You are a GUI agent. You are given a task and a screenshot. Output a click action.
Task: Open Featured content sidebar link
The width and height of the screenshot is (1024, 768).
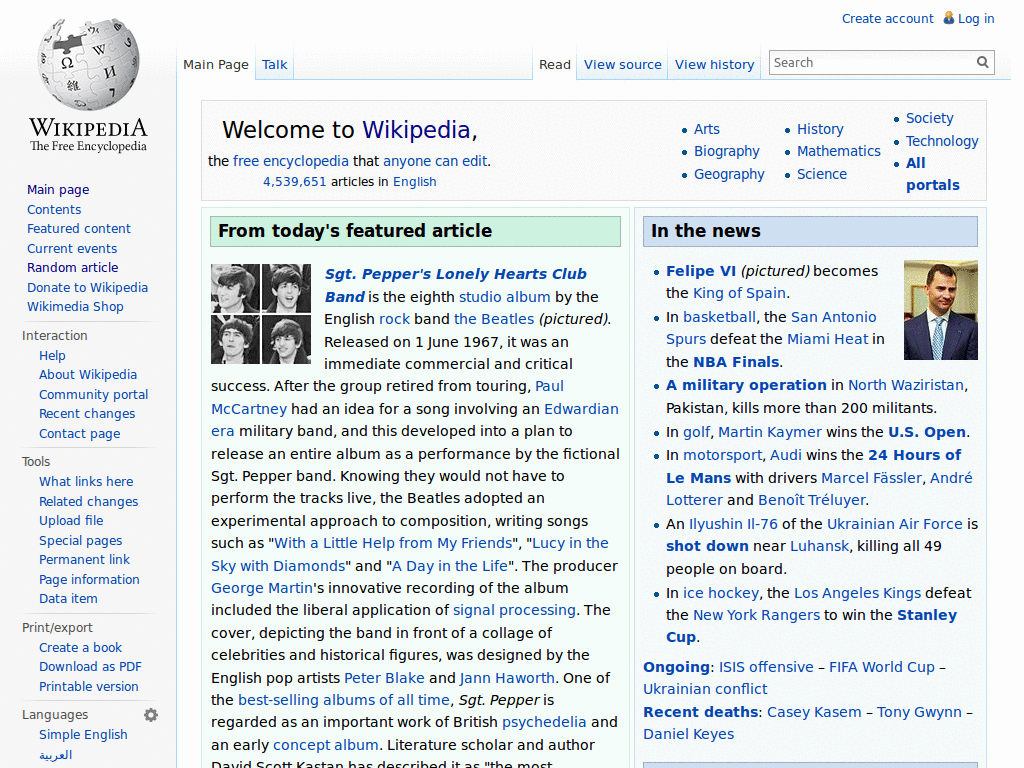click(79, 229)
